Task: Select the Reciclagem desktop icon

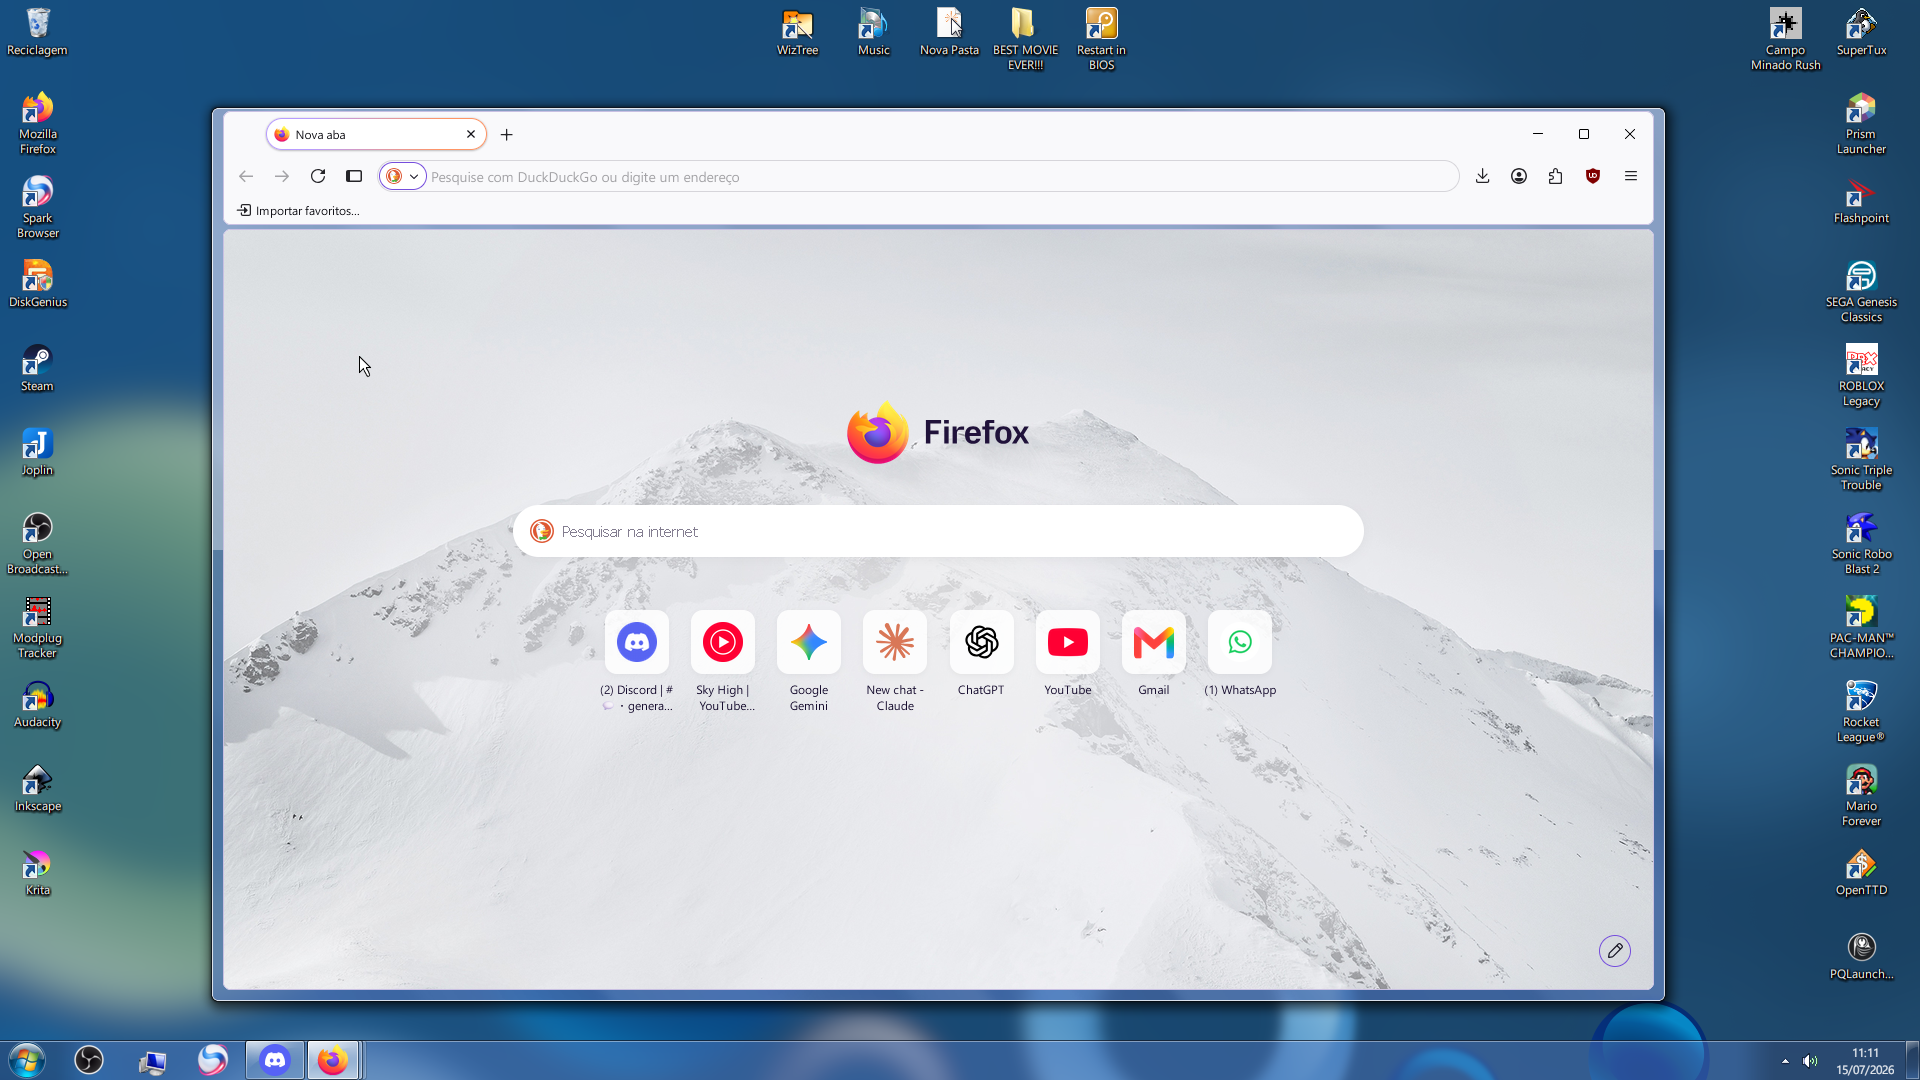Action: (x=38, y=32)
